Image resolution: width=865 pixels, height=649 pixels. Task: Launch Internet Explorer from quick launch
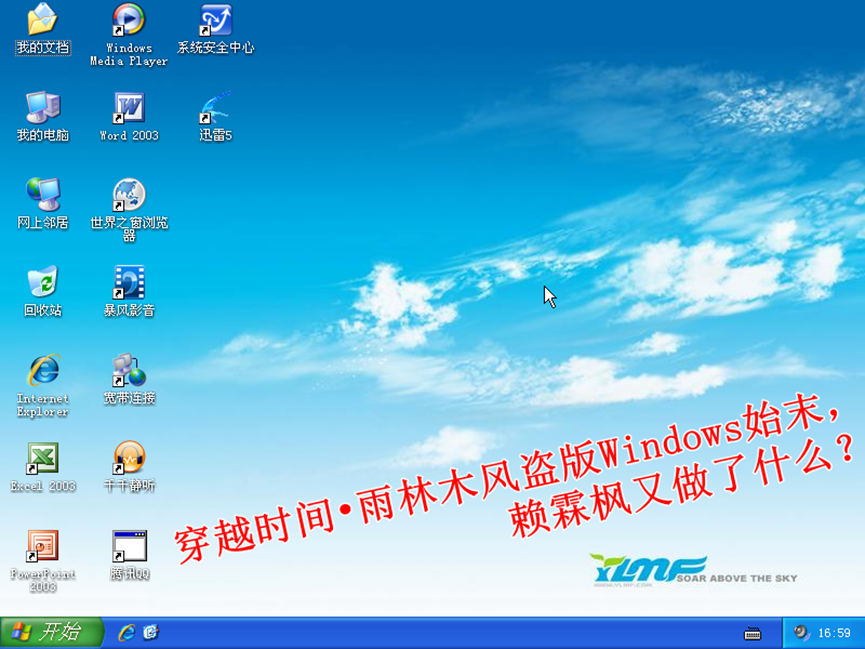point(127,632)
